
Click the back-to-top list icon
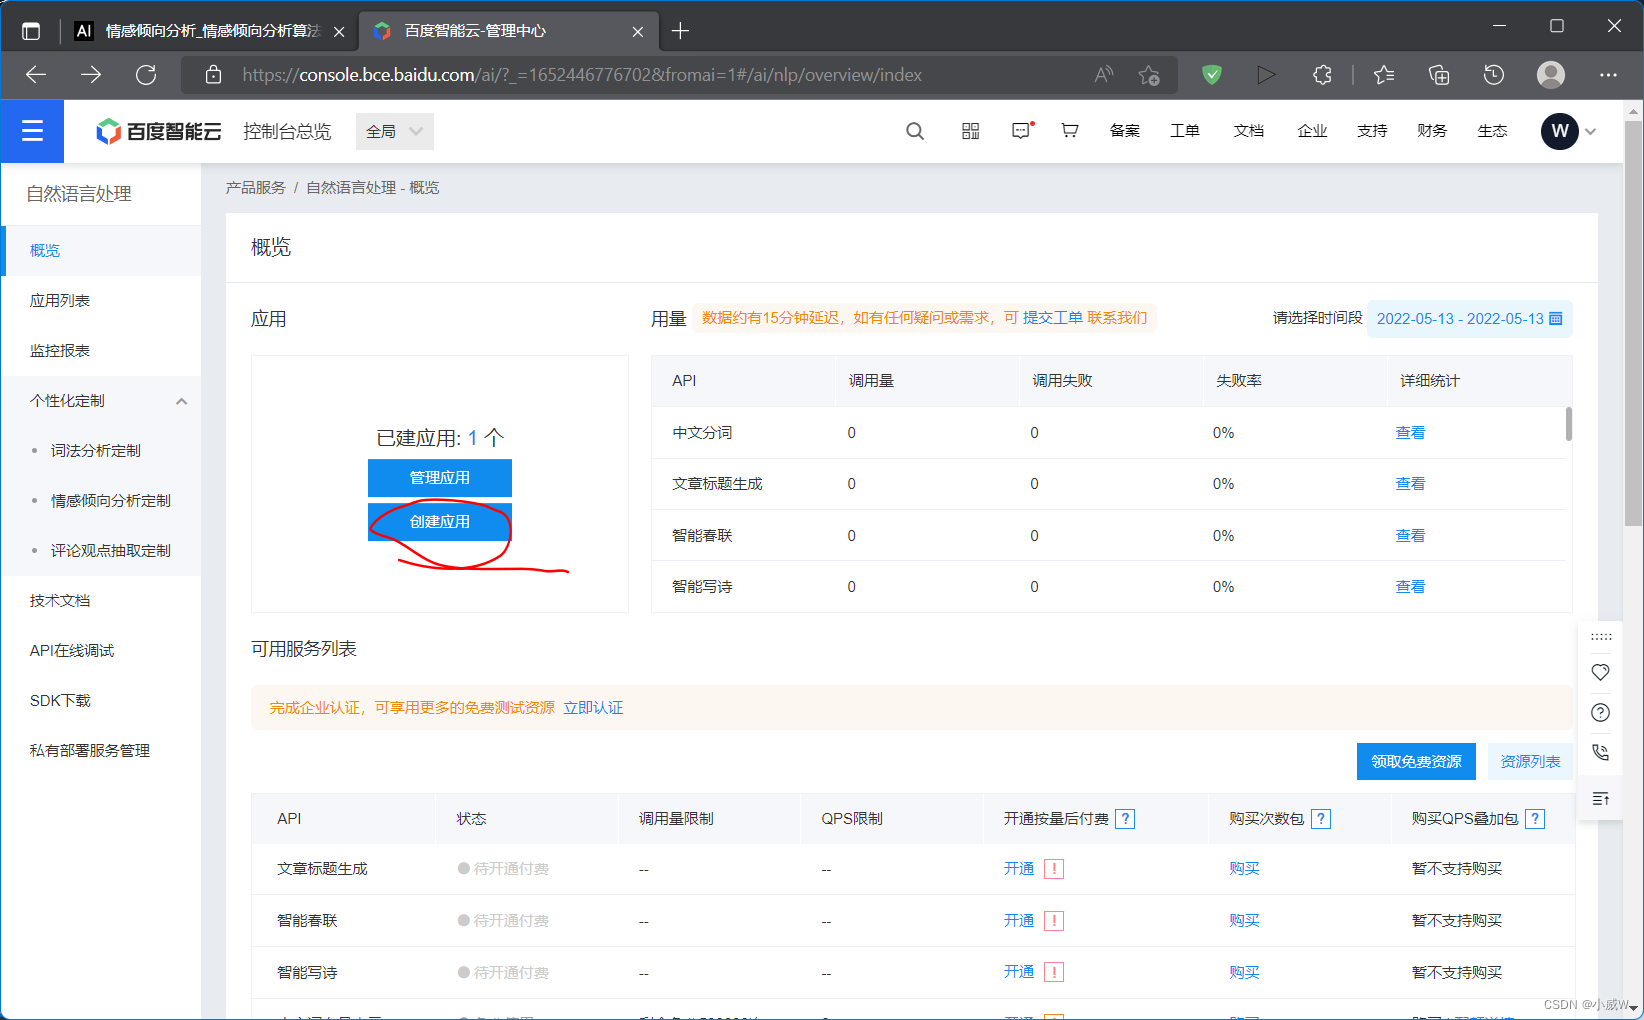click(x=1601, y=798)
